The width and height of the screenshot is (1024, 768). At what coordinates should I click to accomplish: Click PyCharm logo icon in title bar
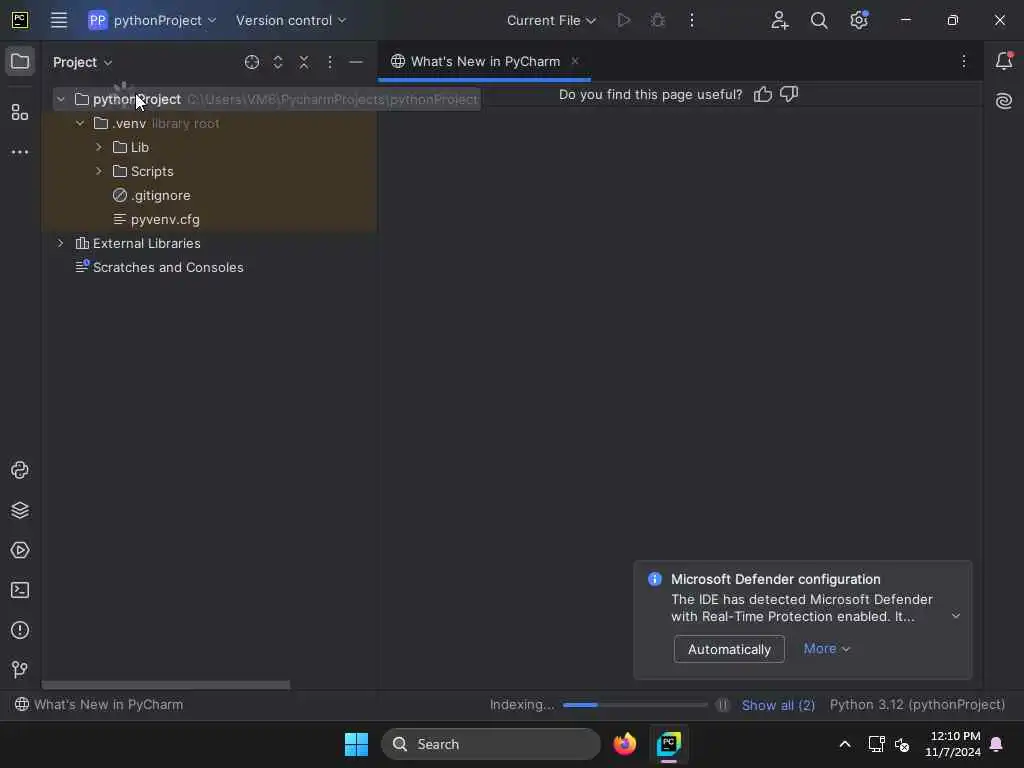(x=20, y=20)
